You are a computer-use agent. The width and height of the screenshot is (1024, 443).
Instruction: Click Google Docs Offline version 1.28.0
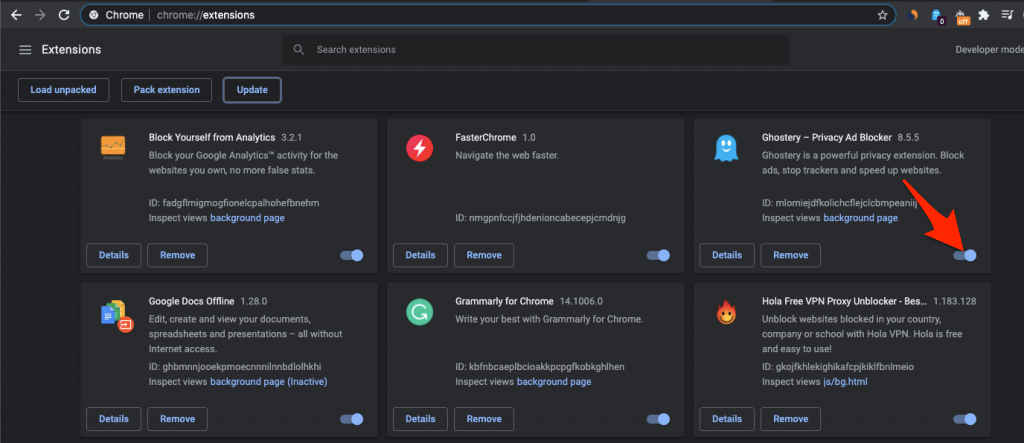(x=253, y=301)
